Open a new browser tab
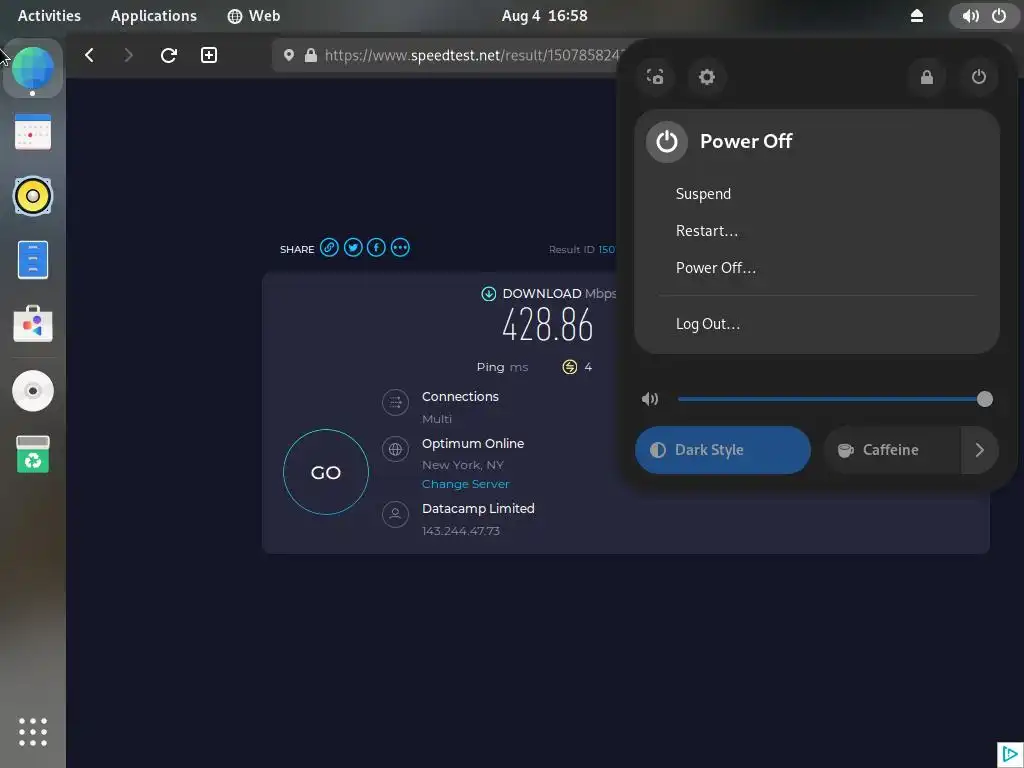Image resolution: width=1024 pixels, height=768 pixels. [x=209, y=56]
